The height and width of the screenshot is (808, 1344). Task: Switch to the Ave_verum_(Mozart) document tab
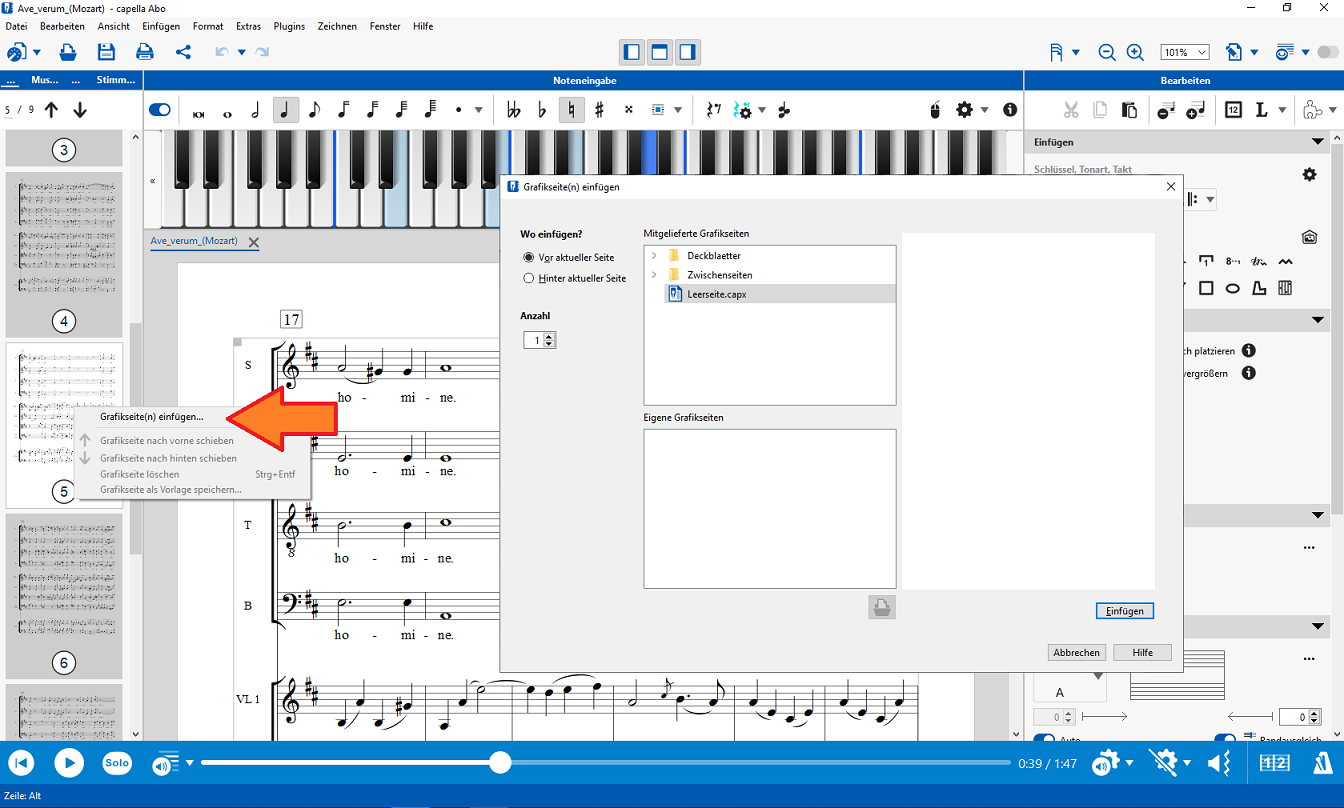click(194, 241)
